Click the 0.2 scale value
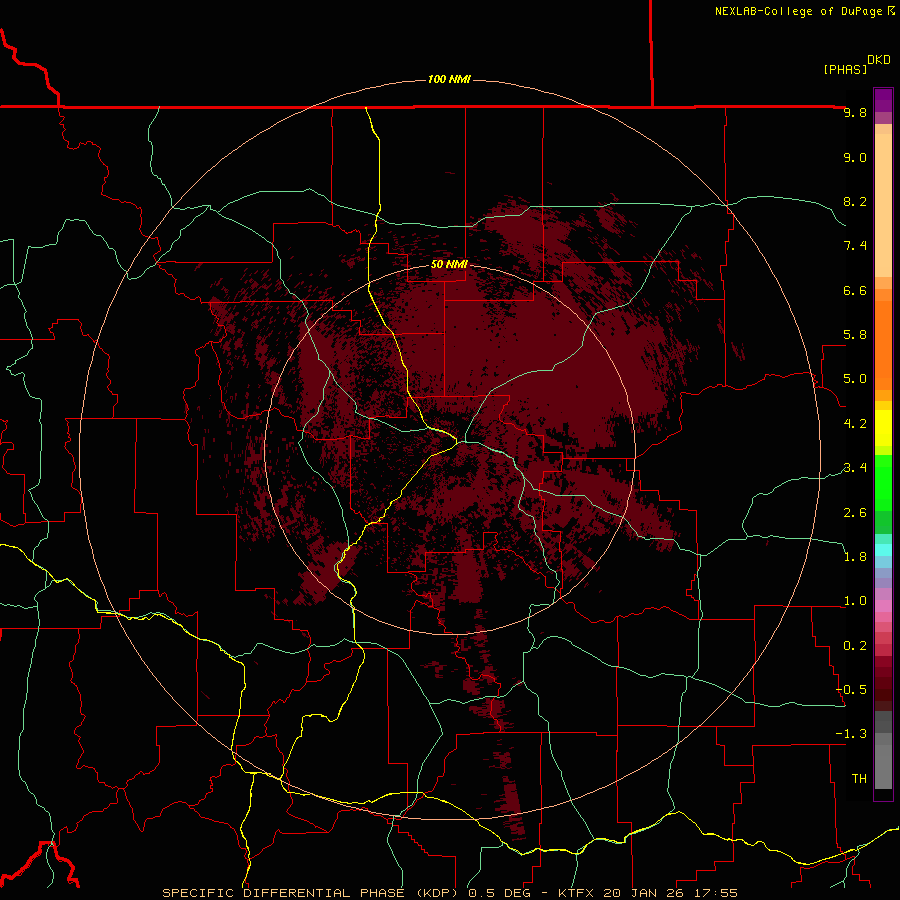 point(855,646)
